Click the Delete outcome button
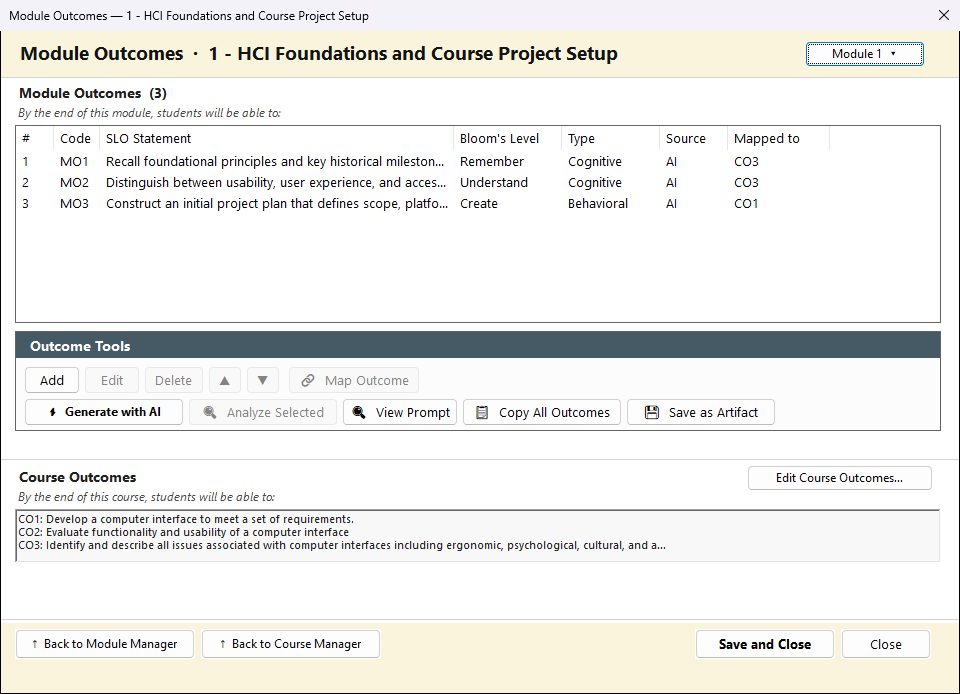 tap(173, 380)
